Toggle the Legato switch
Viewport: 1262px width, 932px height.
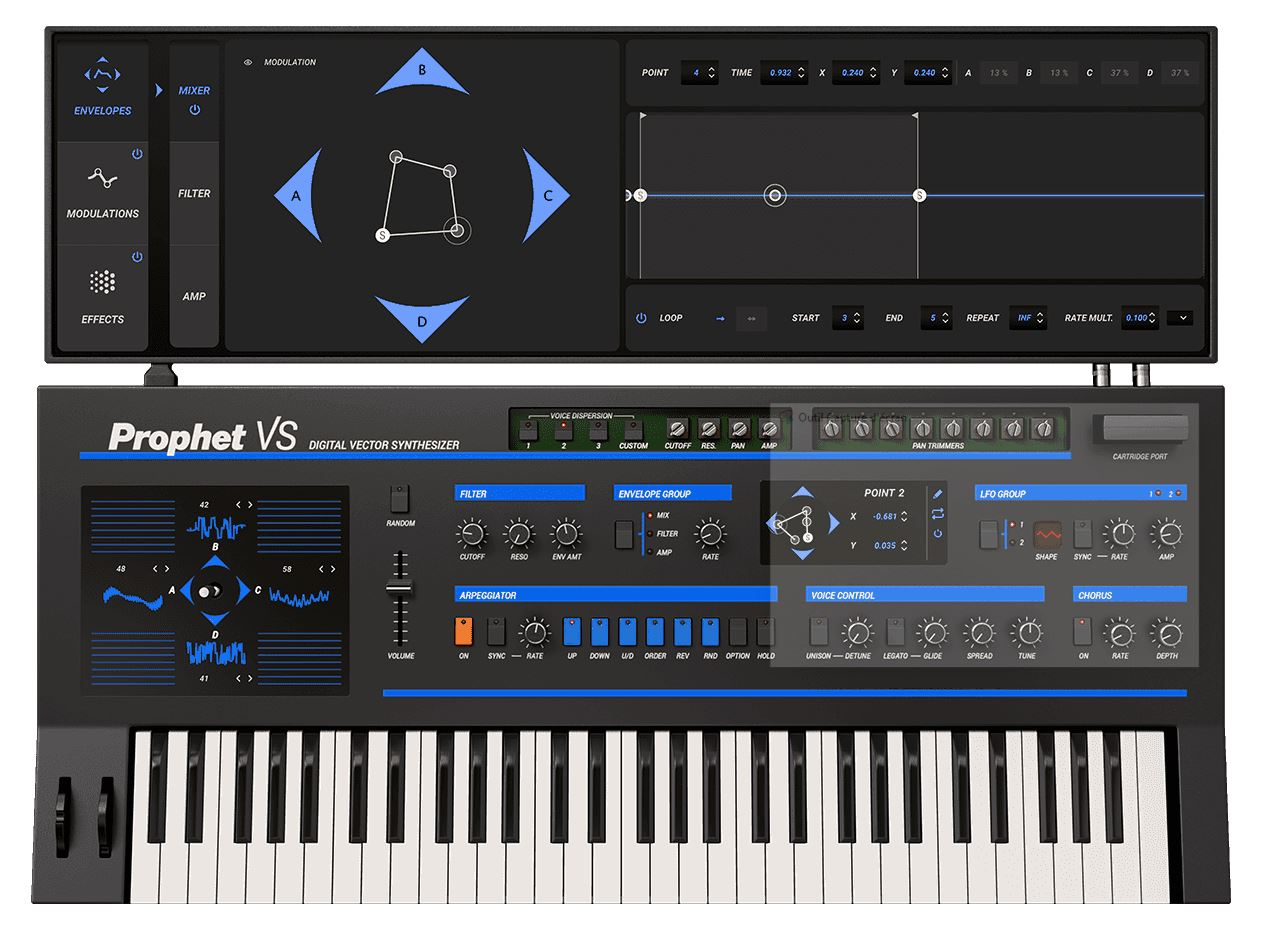pyautogui.click(x=896, y=632)
